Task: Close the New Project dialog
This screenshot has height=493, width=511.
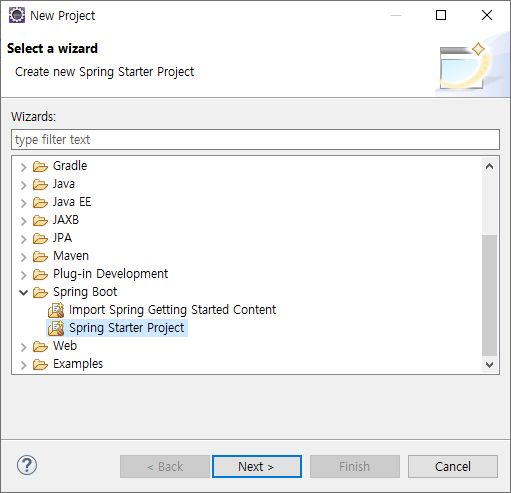Action: pyautogui.click(x=487, y=15)
